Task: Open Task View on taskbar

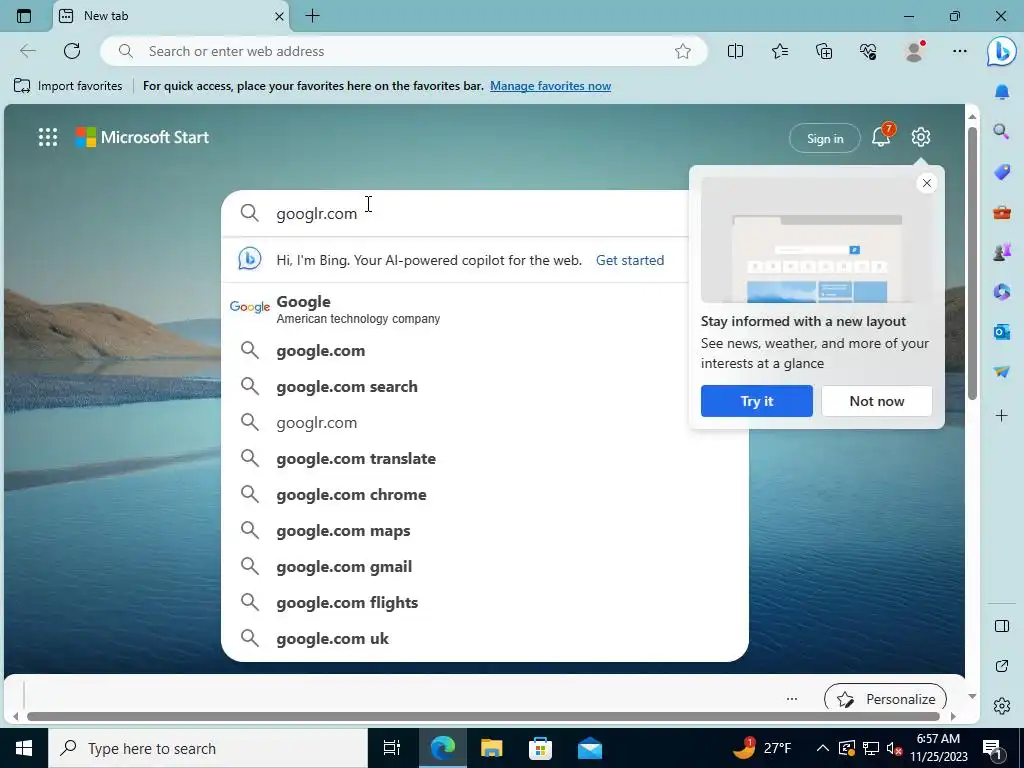Action: pos(392,748)
